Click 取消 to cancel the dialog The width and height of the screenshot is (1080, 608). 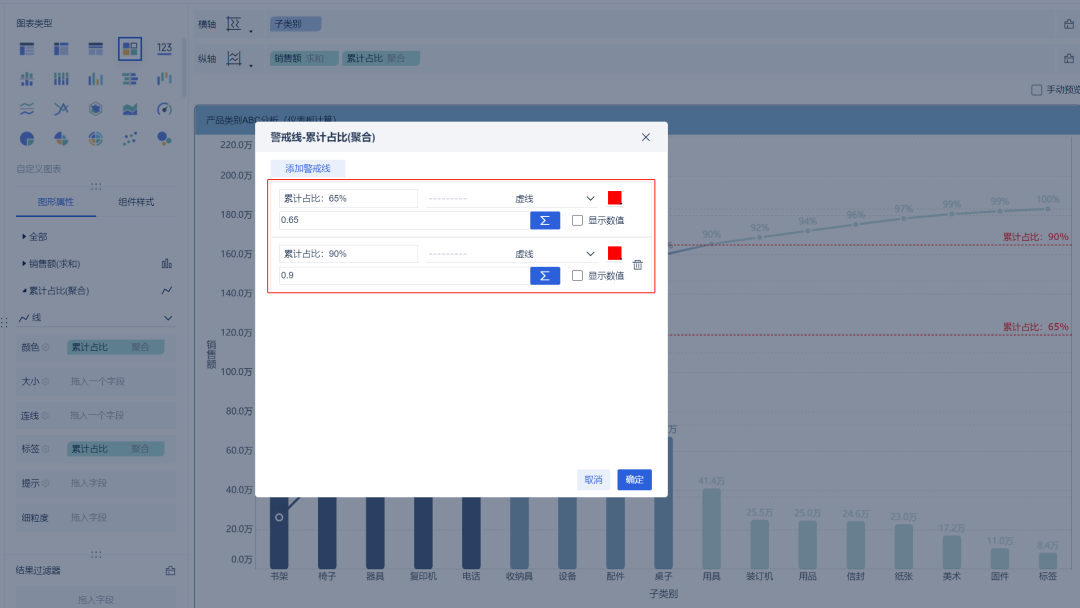click(593, 480)
